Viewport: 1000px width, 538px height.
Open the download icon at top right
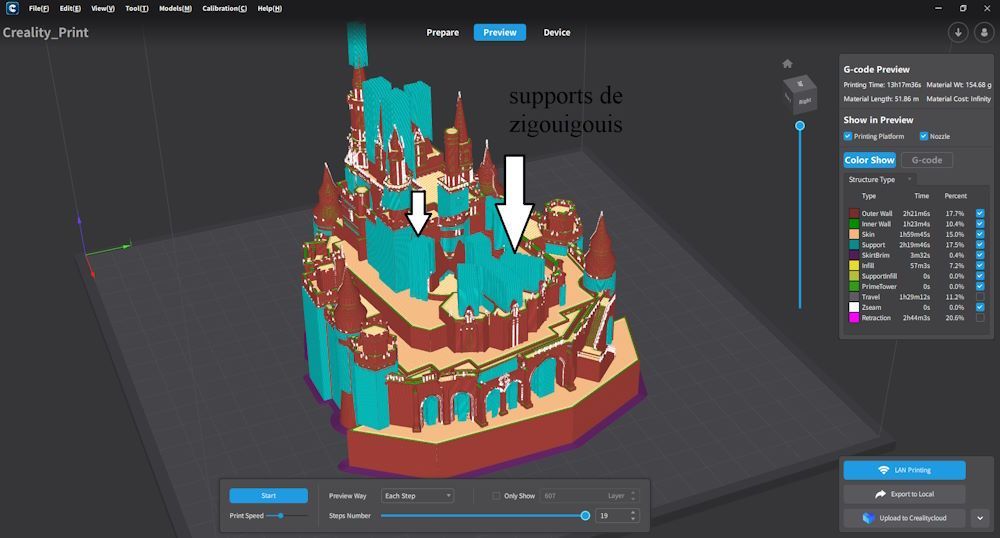957,33
